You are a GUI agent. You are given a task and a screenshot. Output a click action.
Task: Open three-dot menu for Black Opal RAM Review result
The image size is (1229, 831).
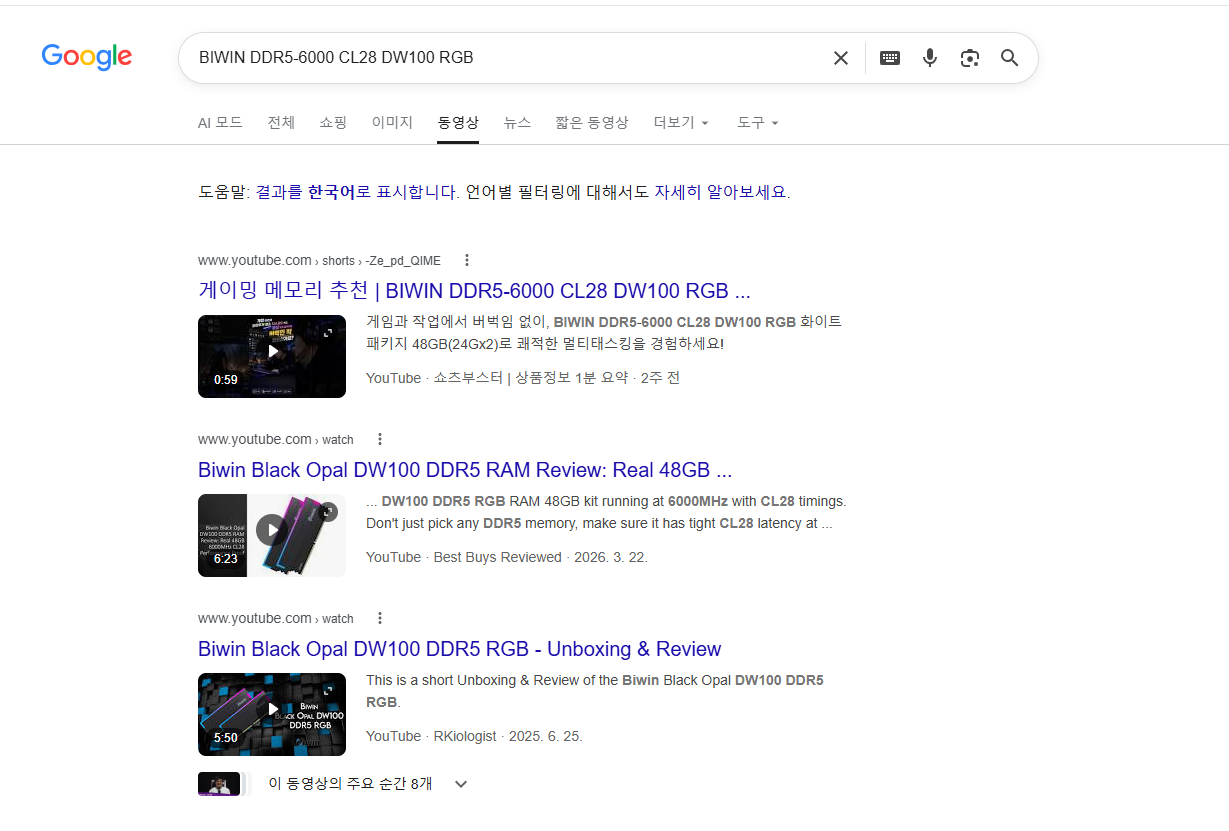coord(380,439)
